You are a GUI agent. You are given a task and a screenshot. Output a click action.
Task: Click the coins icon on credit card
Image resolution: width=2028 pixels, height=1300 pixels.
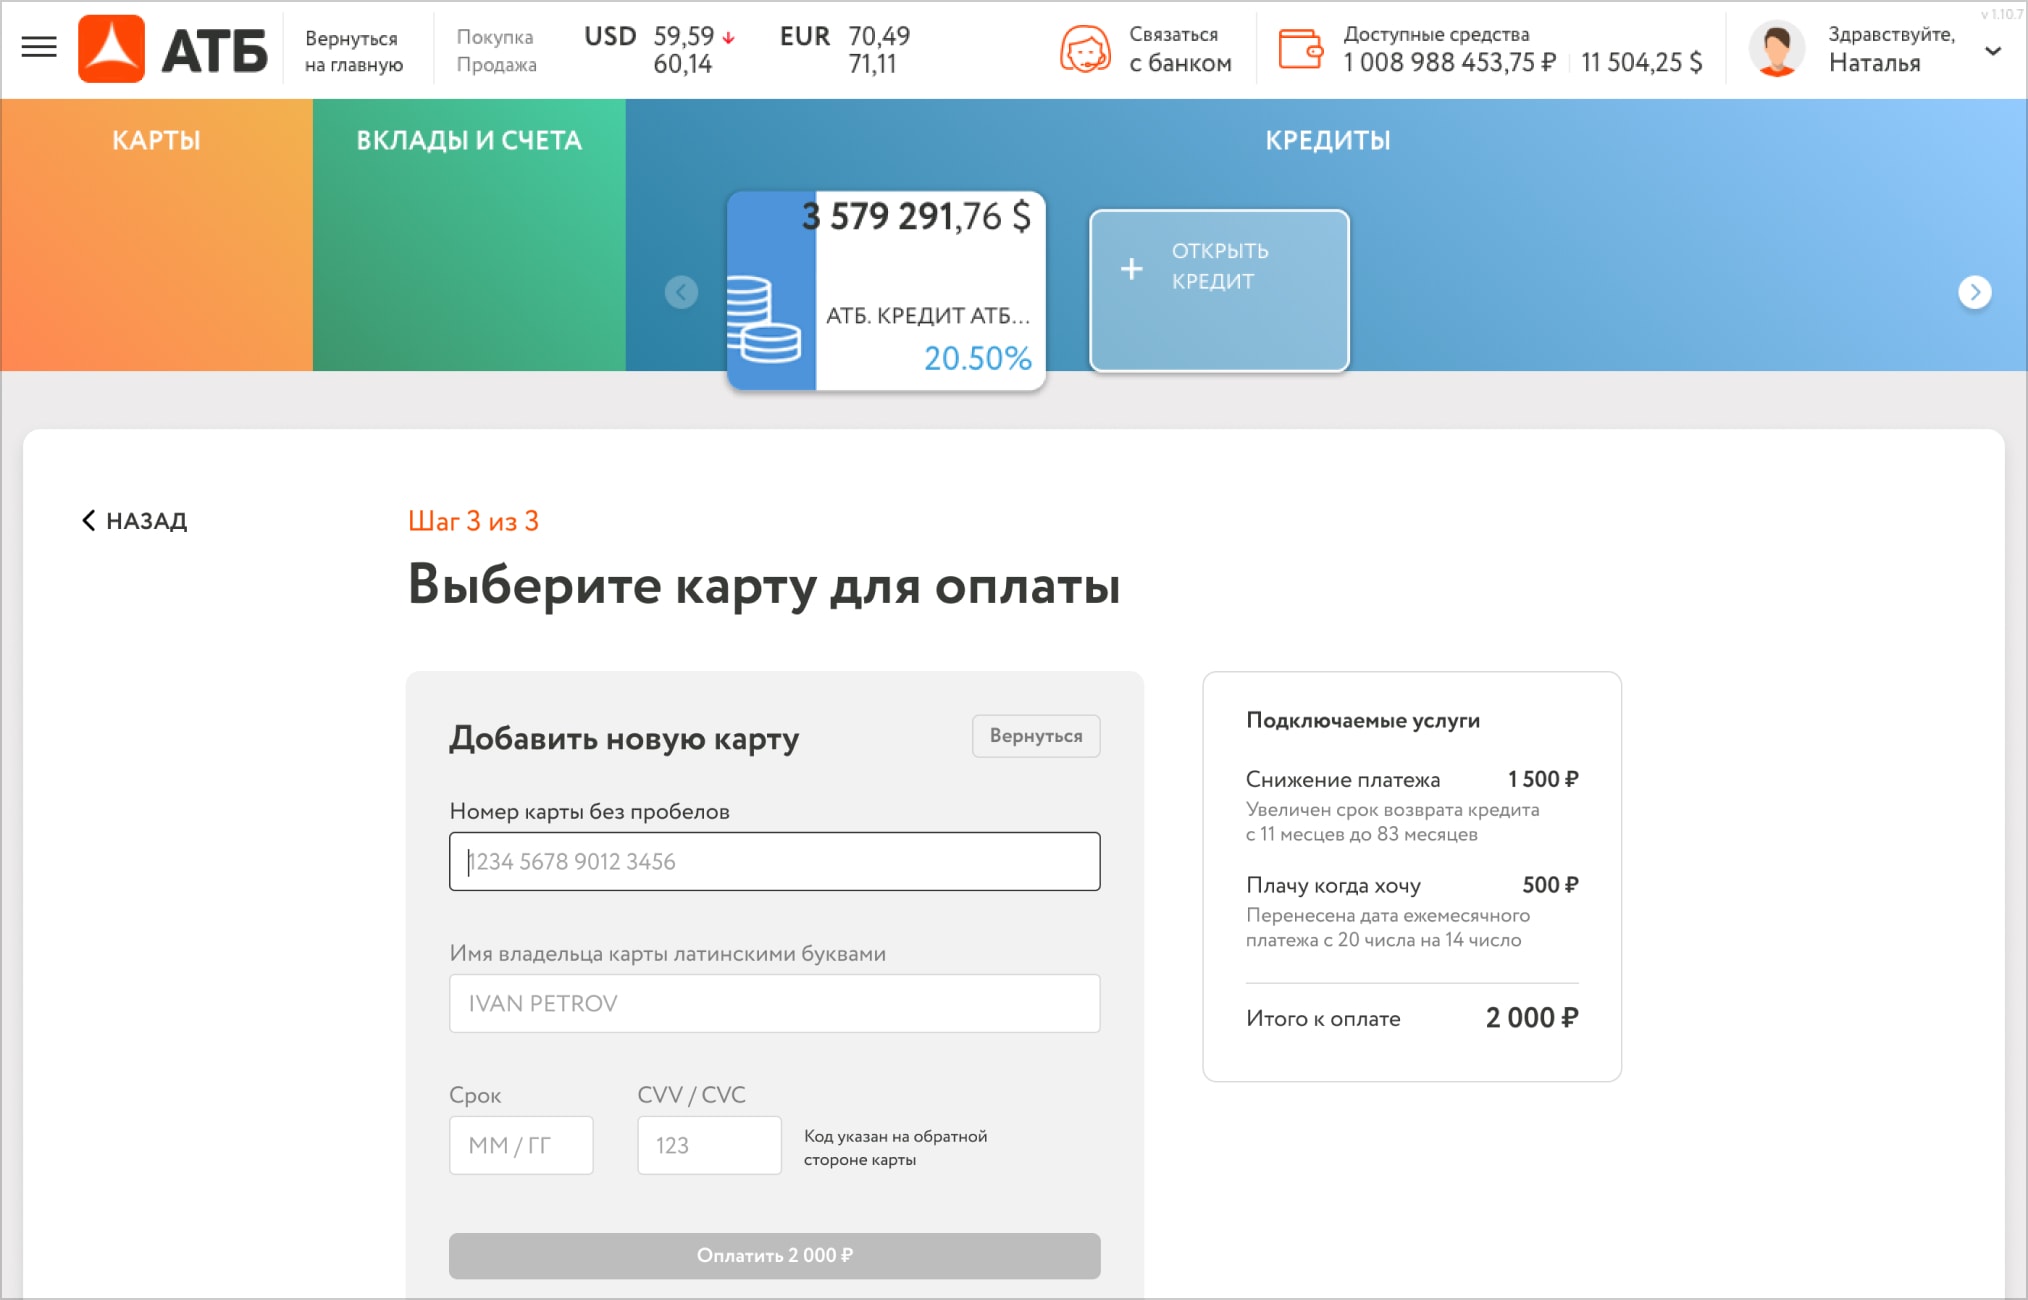[x=763, y=319]
